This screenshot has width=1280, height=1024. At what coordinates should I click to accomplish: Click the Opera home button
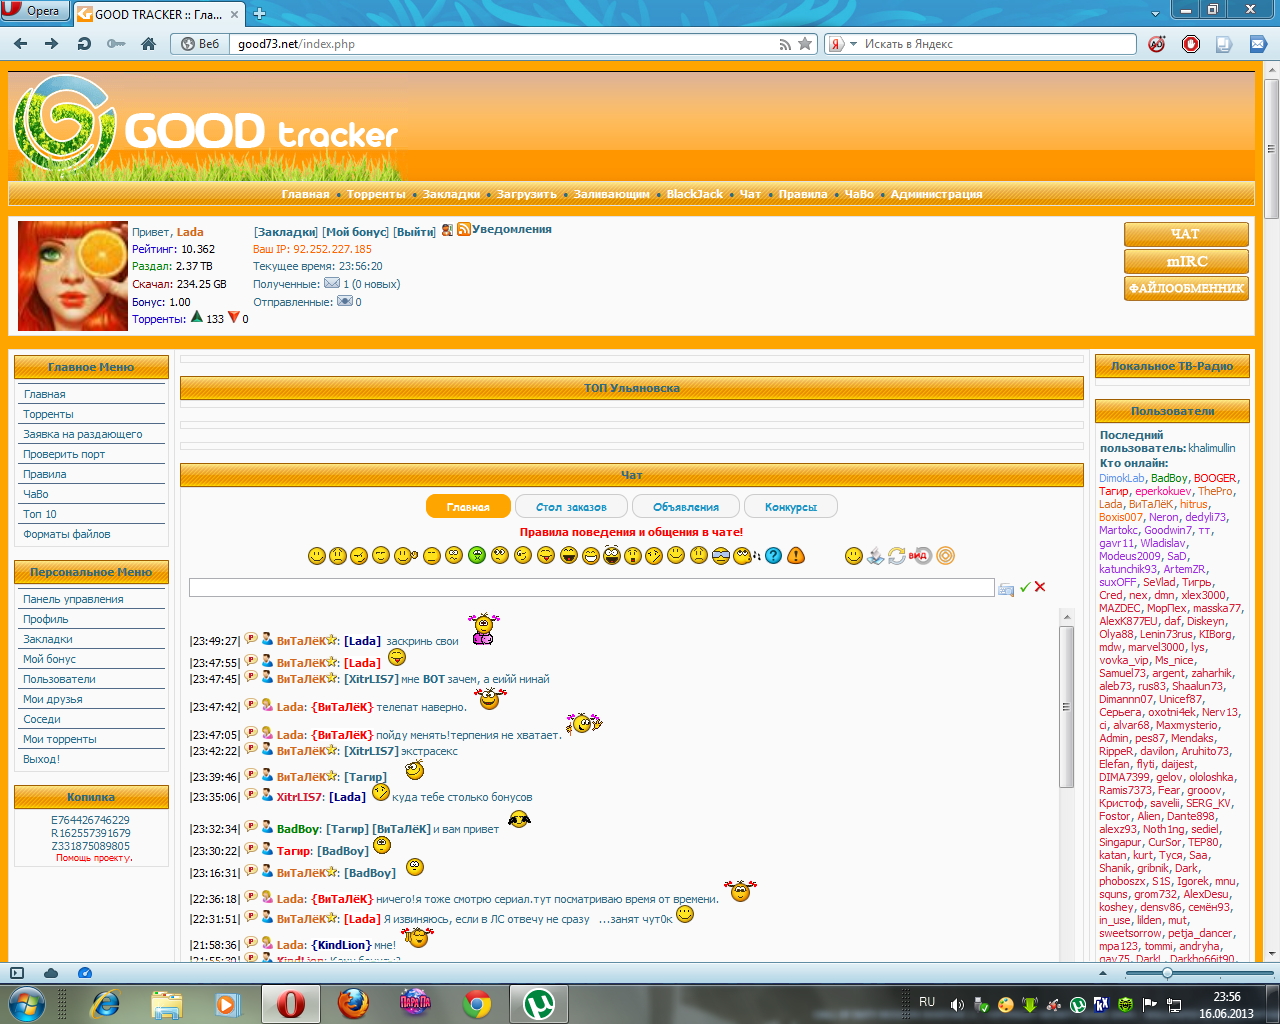[x=148, y=44]
